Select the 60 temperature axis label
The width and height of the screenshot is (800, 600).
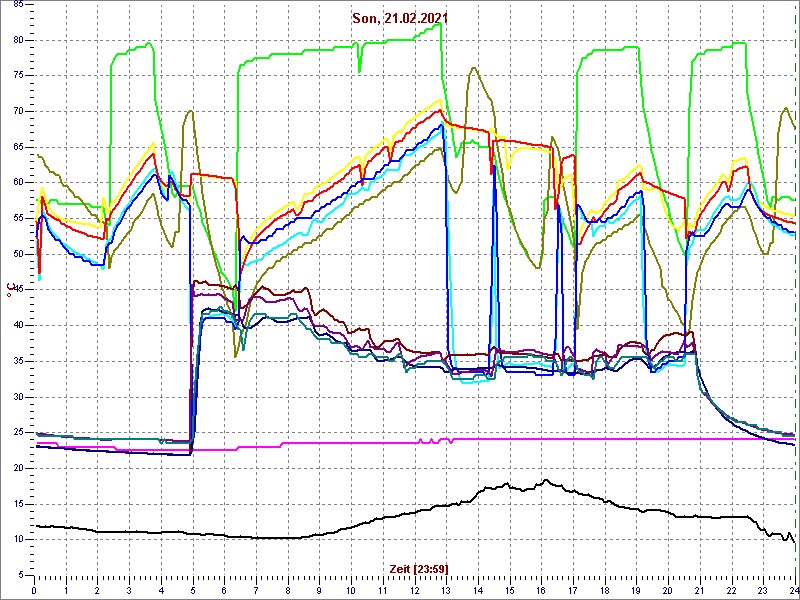coord(17,183)
